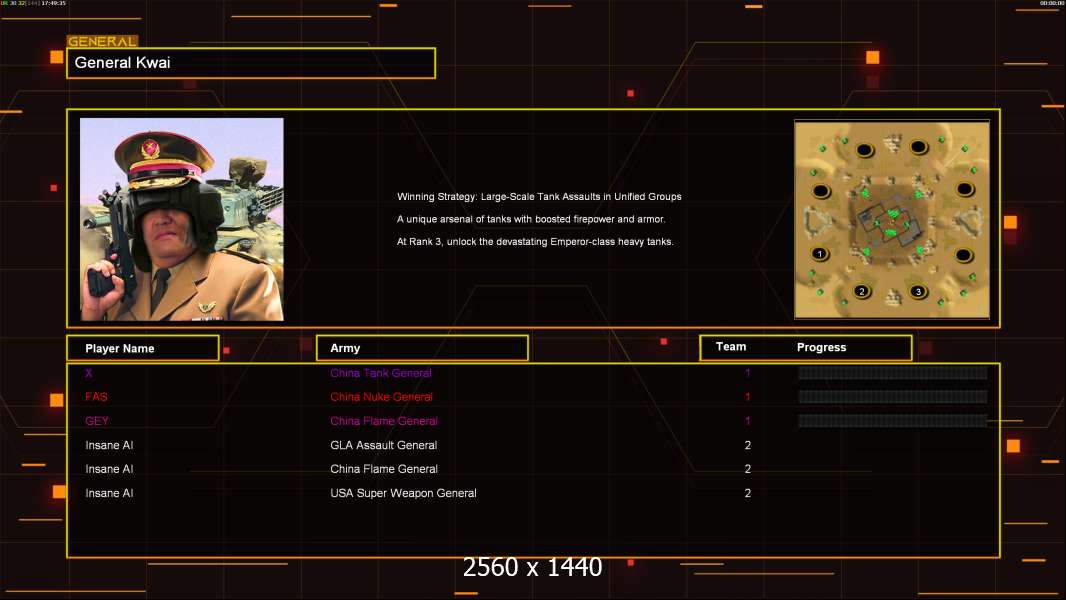This screenshot has width=1066, height=600.
Task: Click the Player Name column header
Action: tap(142, 348)
